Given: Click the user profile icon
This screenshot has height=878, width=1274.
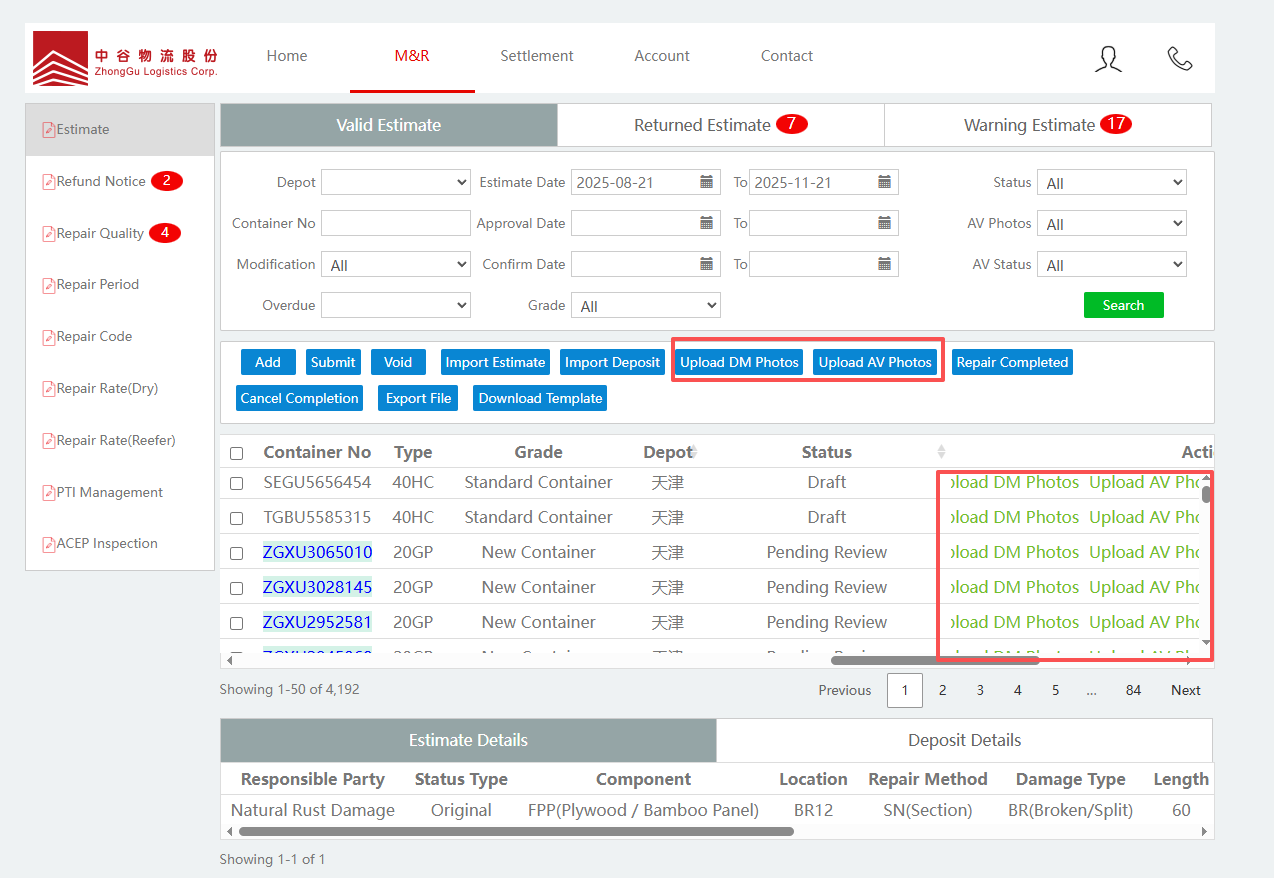Looking at the screenshot, I should [1107, 59].
